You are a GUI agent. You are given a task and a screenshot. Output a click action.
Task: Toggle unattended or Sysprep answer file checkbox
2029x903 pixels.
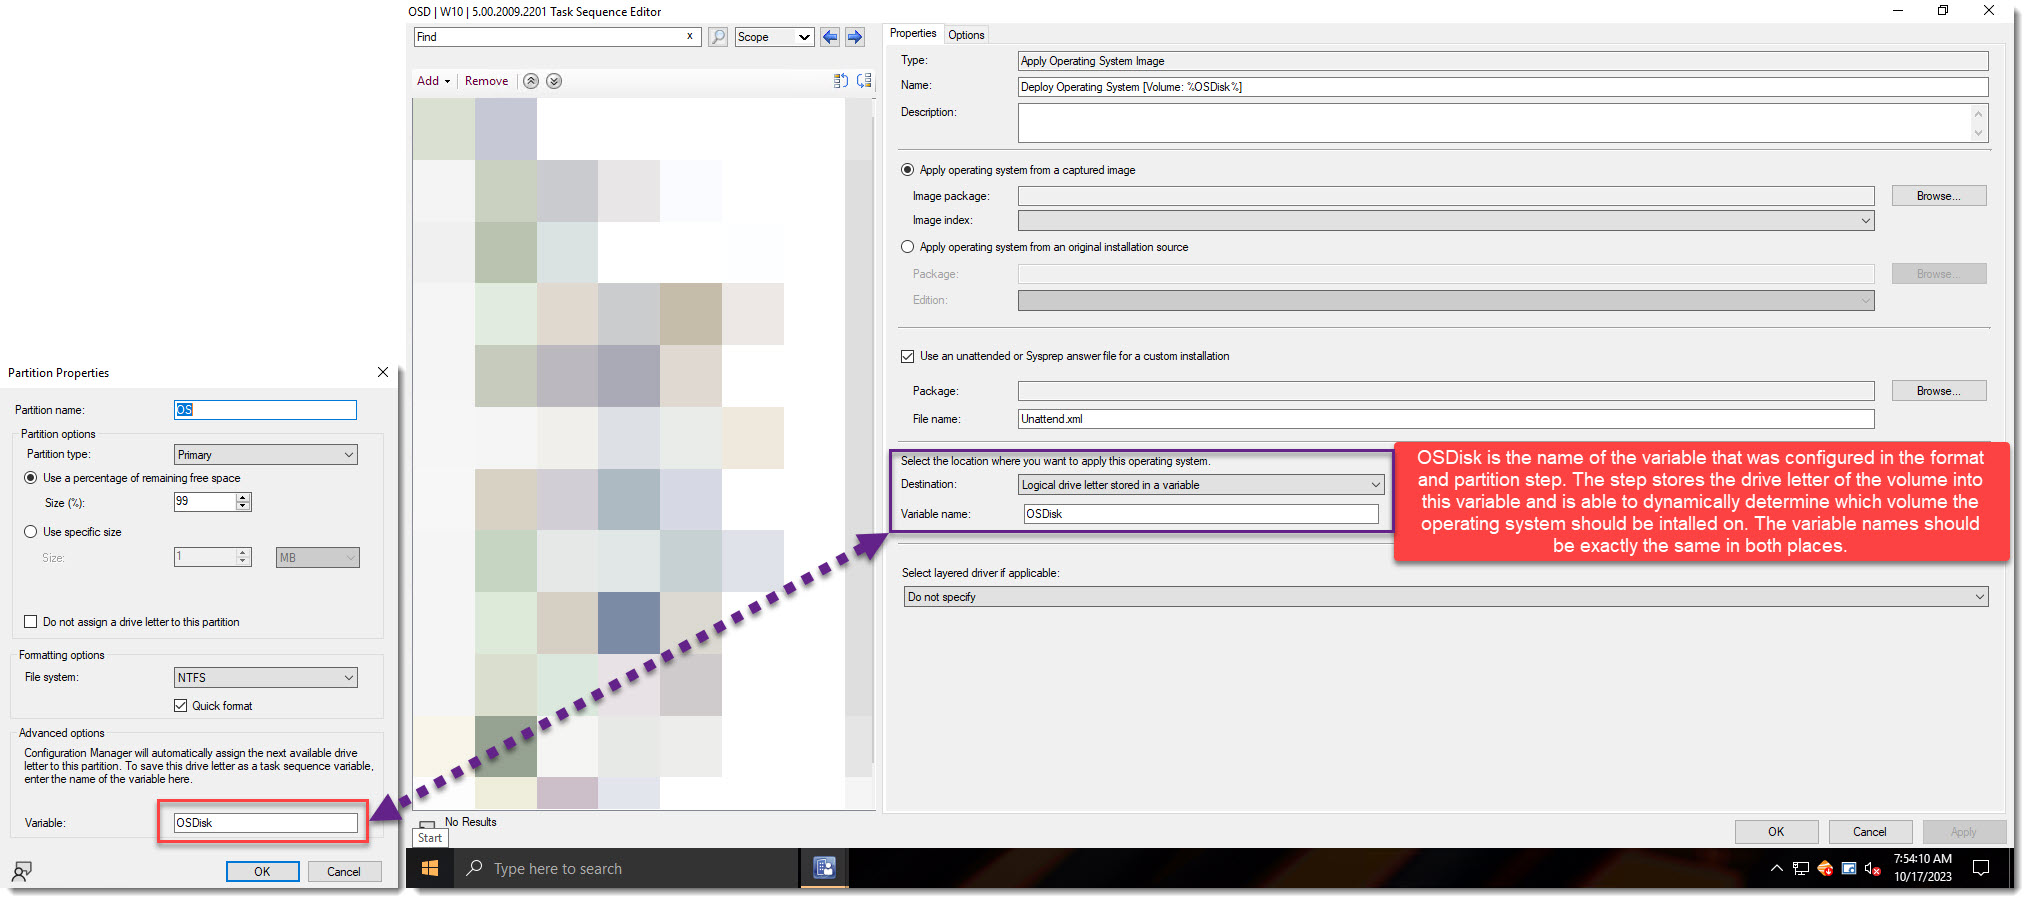tap(907, 356)
